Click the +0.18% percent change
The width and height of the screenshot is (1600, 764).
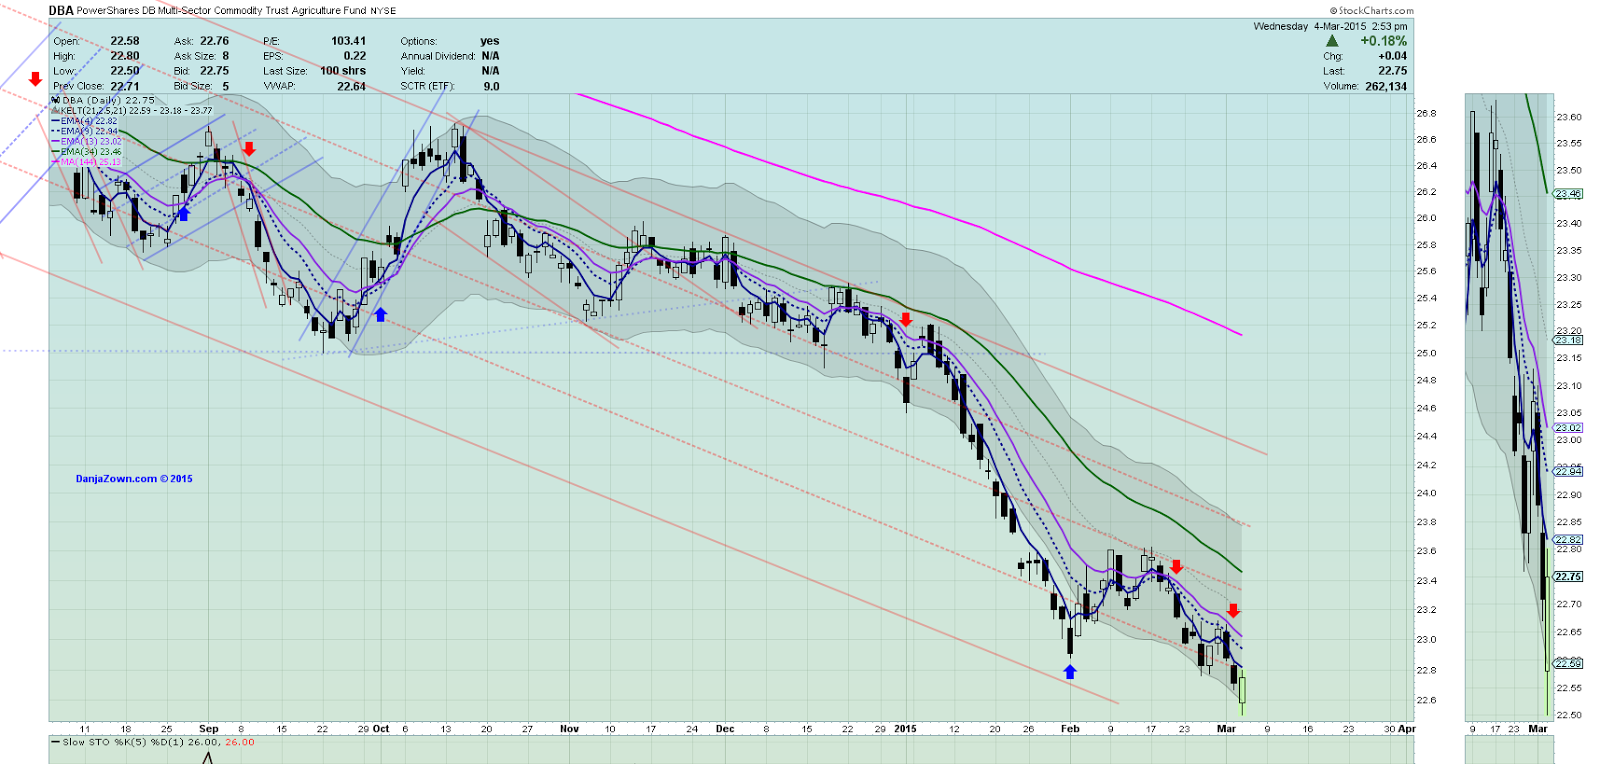pyautogui.click(x=1383, y=41)
